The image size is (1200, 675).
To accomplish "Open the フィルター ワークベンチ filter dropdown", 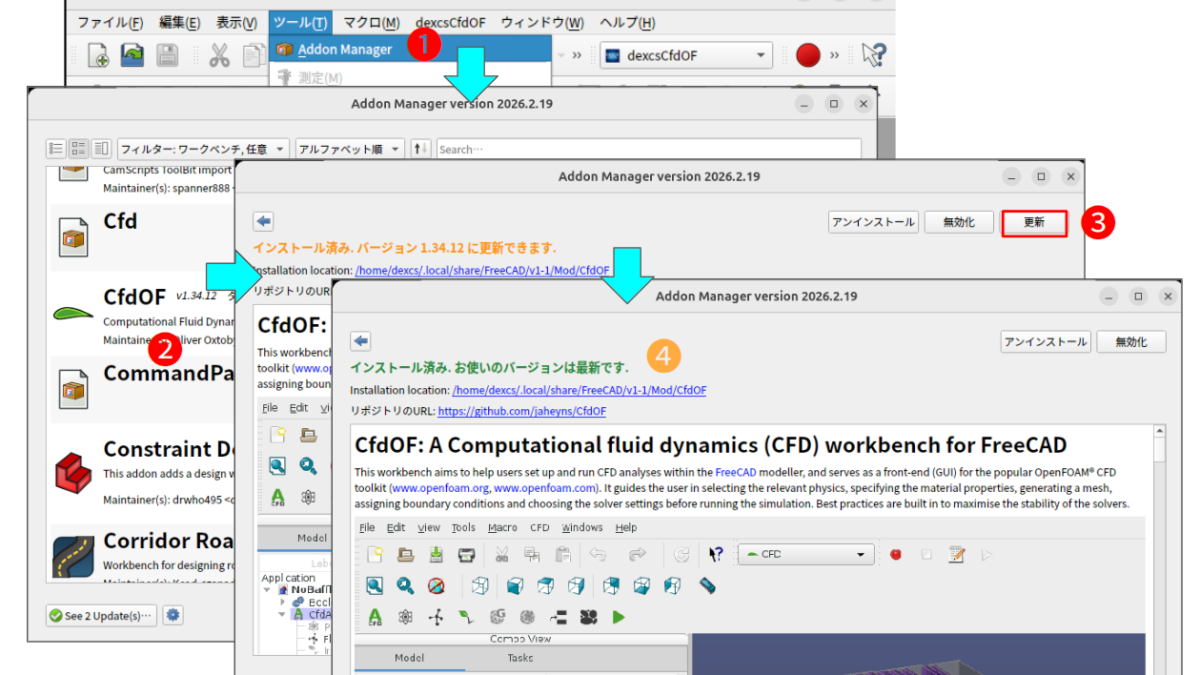I will (x=203, y=149).
